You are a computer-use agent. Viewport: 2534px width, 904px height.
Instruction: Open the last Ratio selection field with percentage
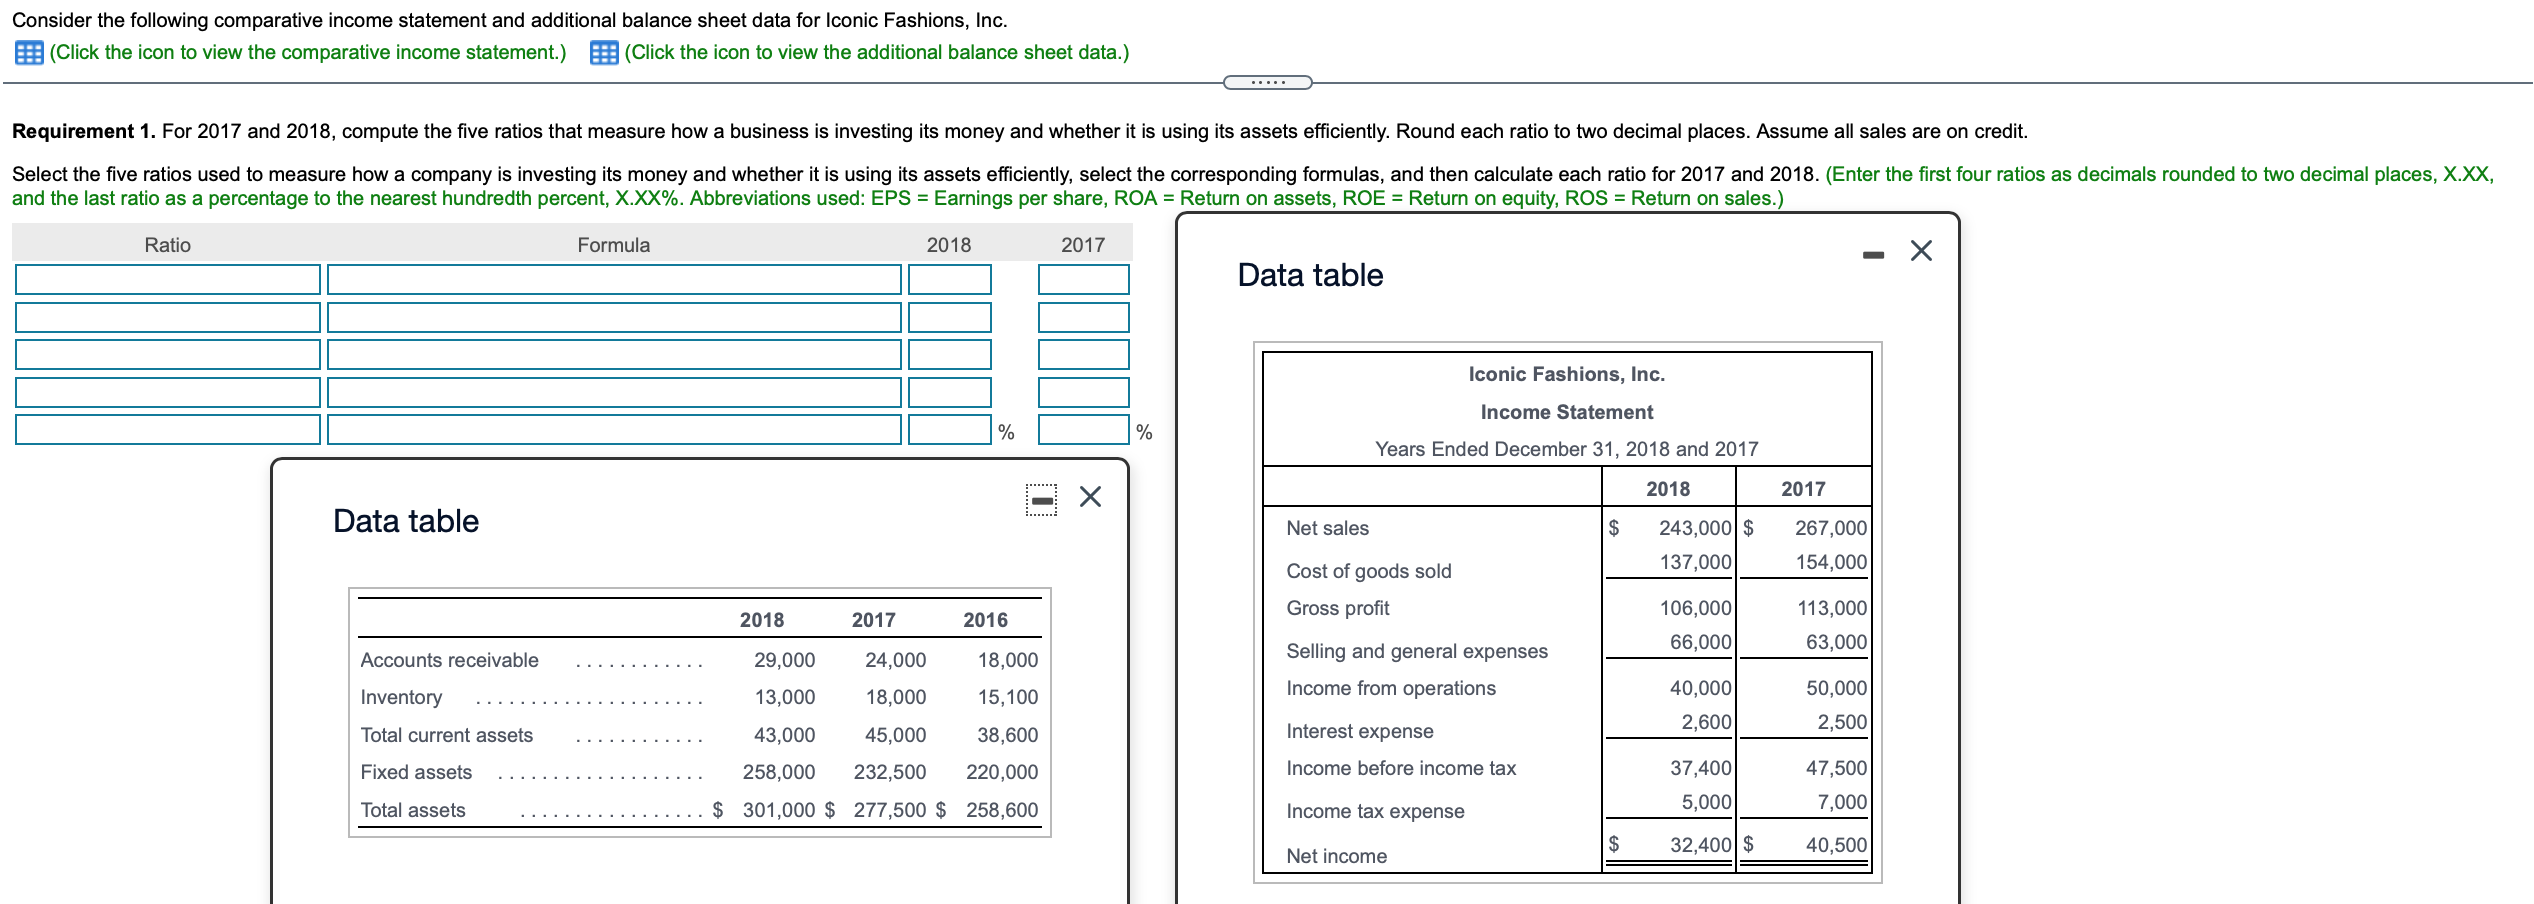167,430
